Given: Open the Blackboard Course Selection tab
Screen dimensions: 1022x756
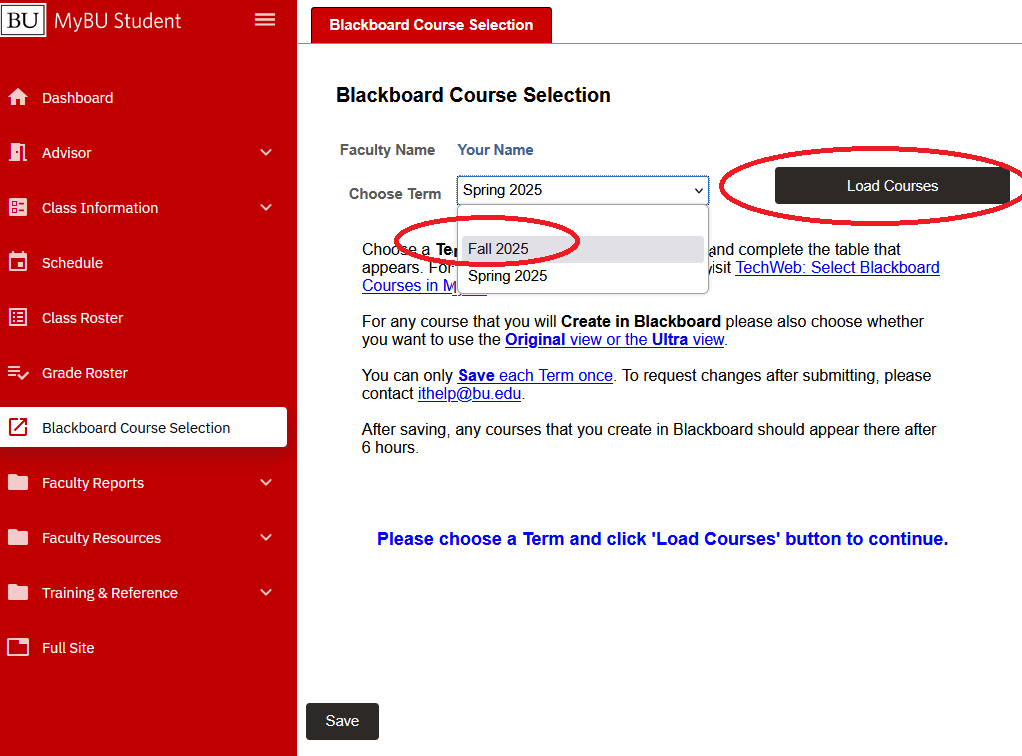Looking at the screenshot, I should tap(431, 25).
